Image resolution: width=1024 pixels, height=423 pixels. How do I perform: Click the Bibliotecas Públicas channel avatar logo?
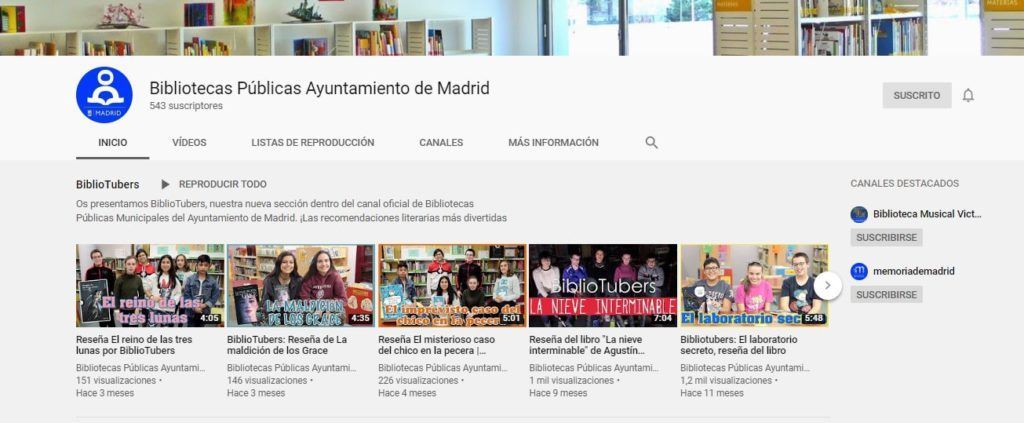tap(104, 95)
